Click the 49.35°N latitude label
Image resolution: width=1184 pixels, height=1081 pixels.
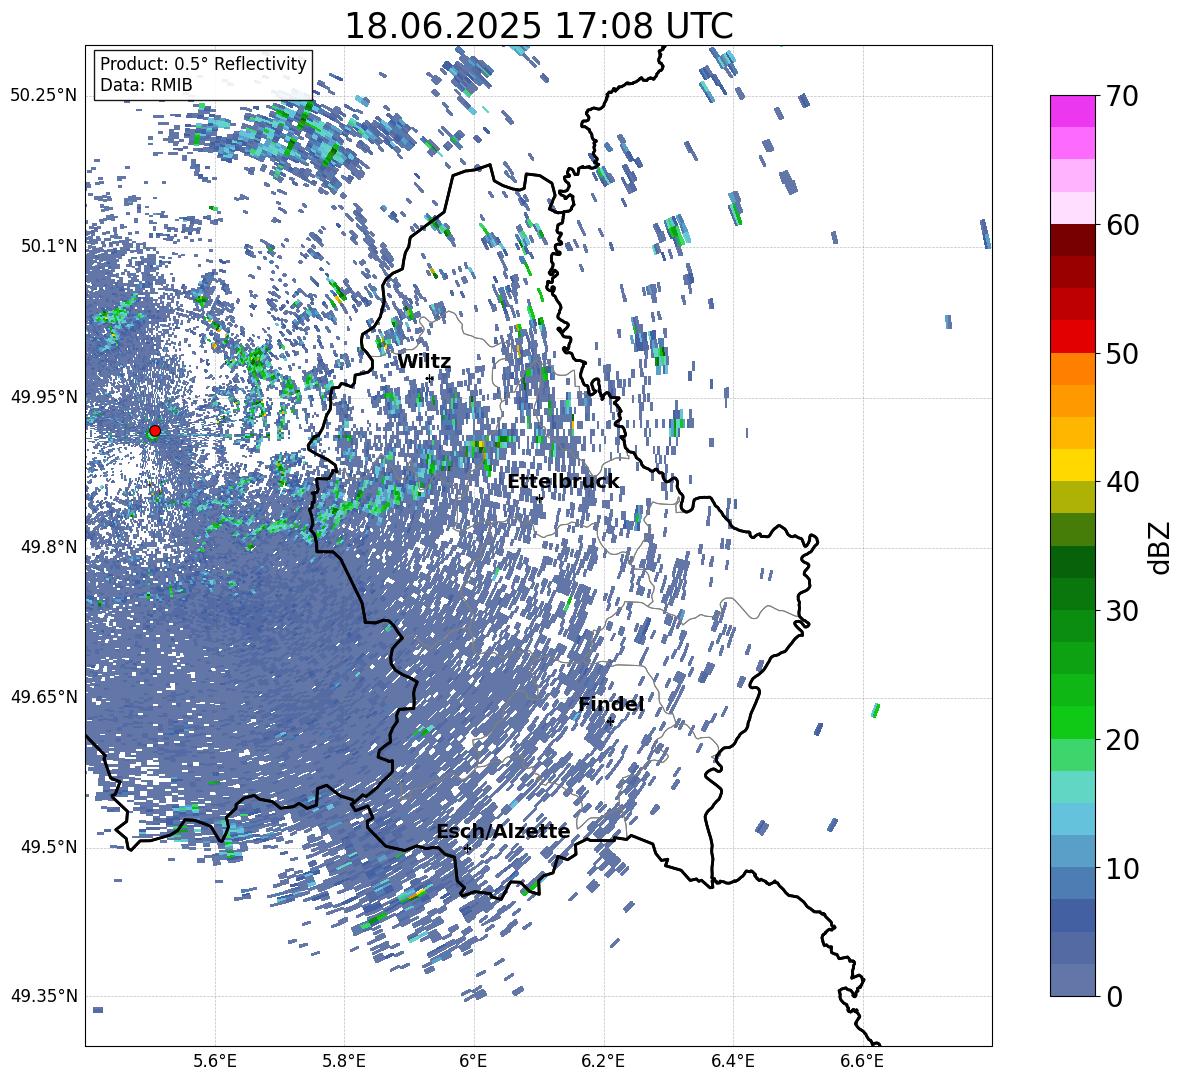click(45, 996)
